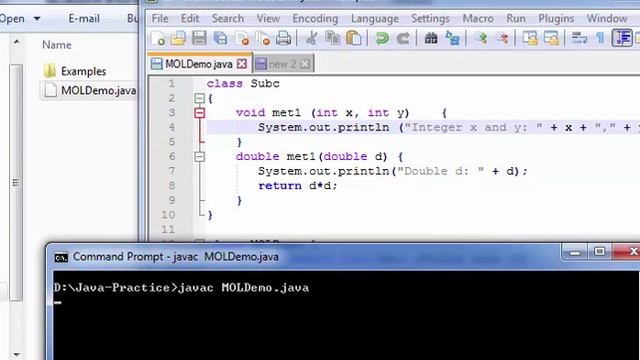
Task: Click E-mail button in Explorer toolbar
Action: pos(84,18)
